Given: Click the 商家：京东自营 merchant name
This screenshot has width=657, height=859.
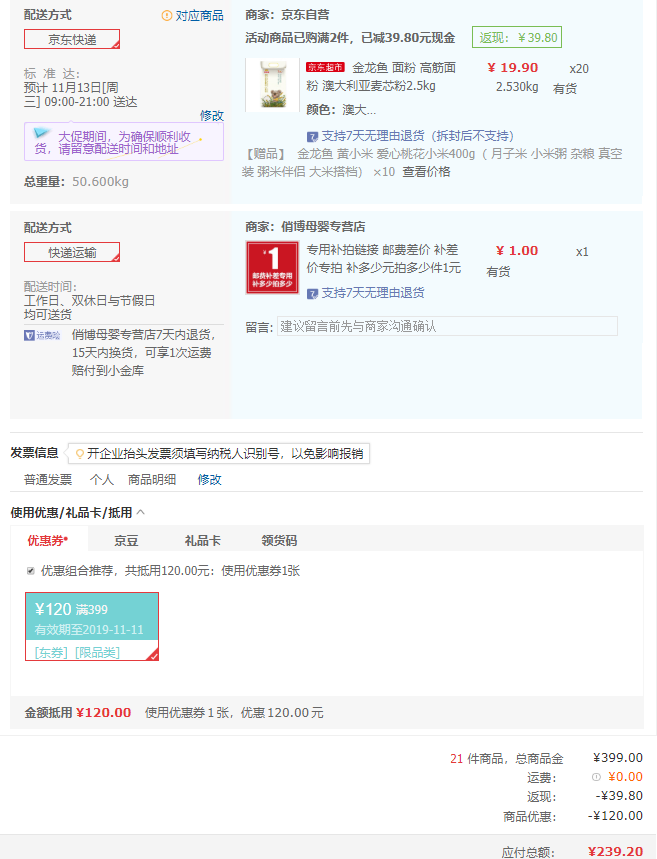Looking at the screenshot, I should click(287, 15).
